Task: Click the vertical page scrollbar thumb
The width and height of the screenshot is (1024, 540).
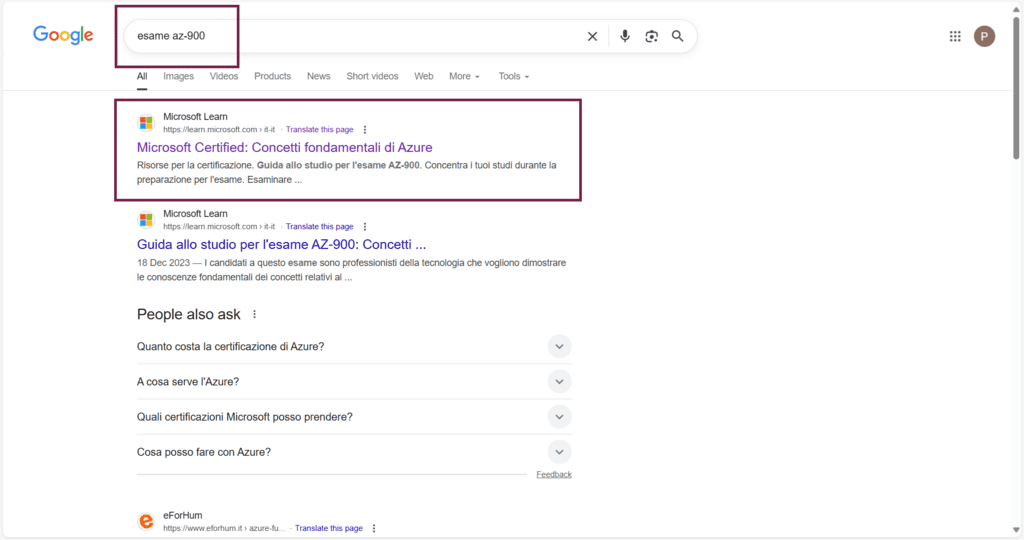Action: pos(1016,88)
